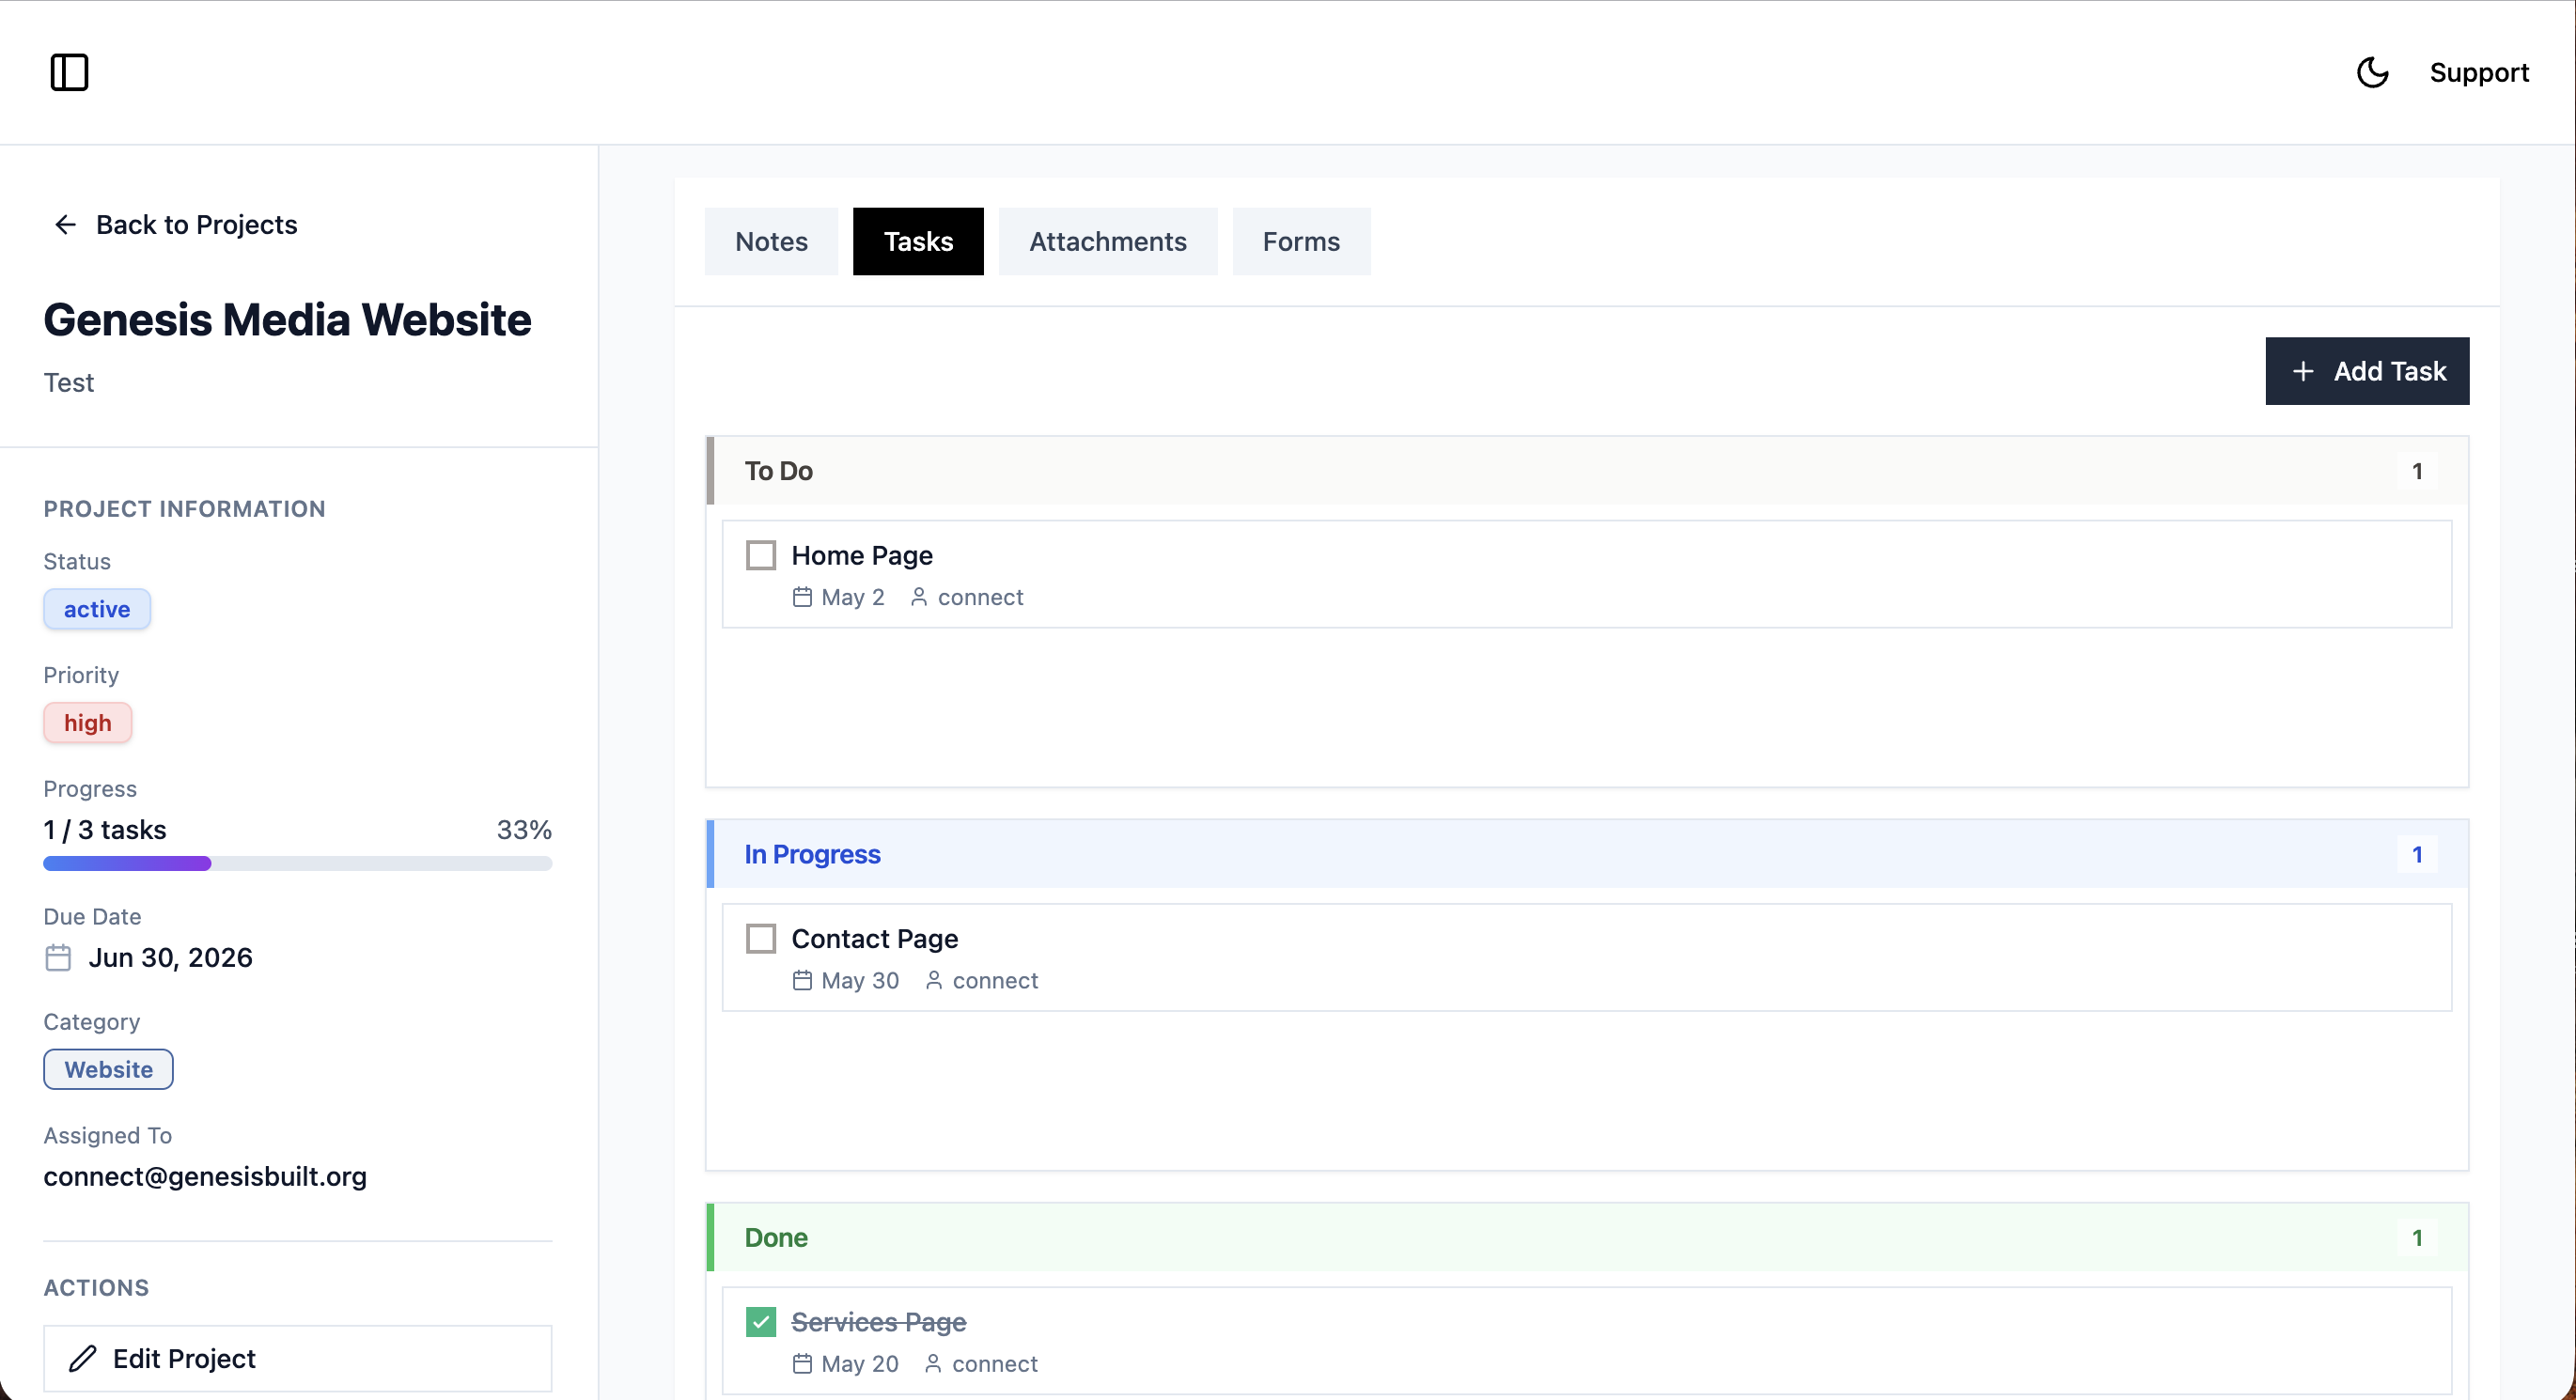Click the In Progress section header

coord(1588,854)
